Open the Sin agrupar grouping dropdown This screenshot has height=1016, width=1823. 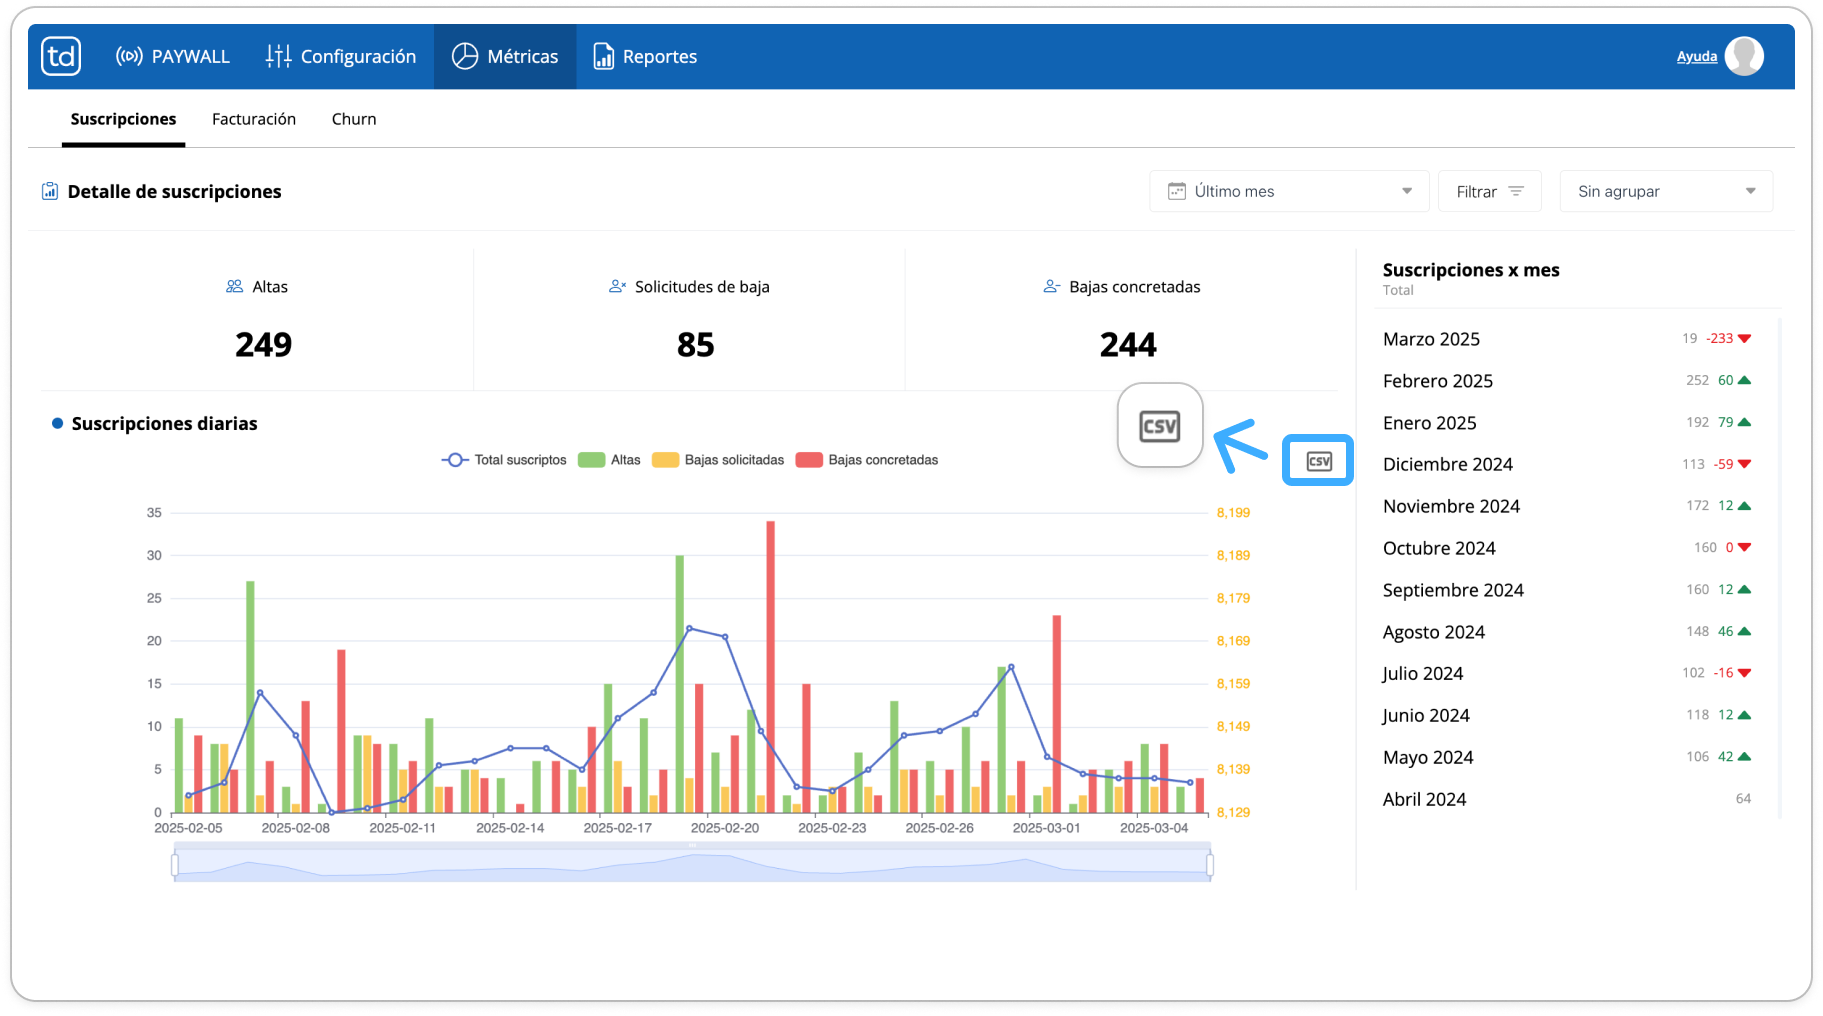(x=1666, y=191)
